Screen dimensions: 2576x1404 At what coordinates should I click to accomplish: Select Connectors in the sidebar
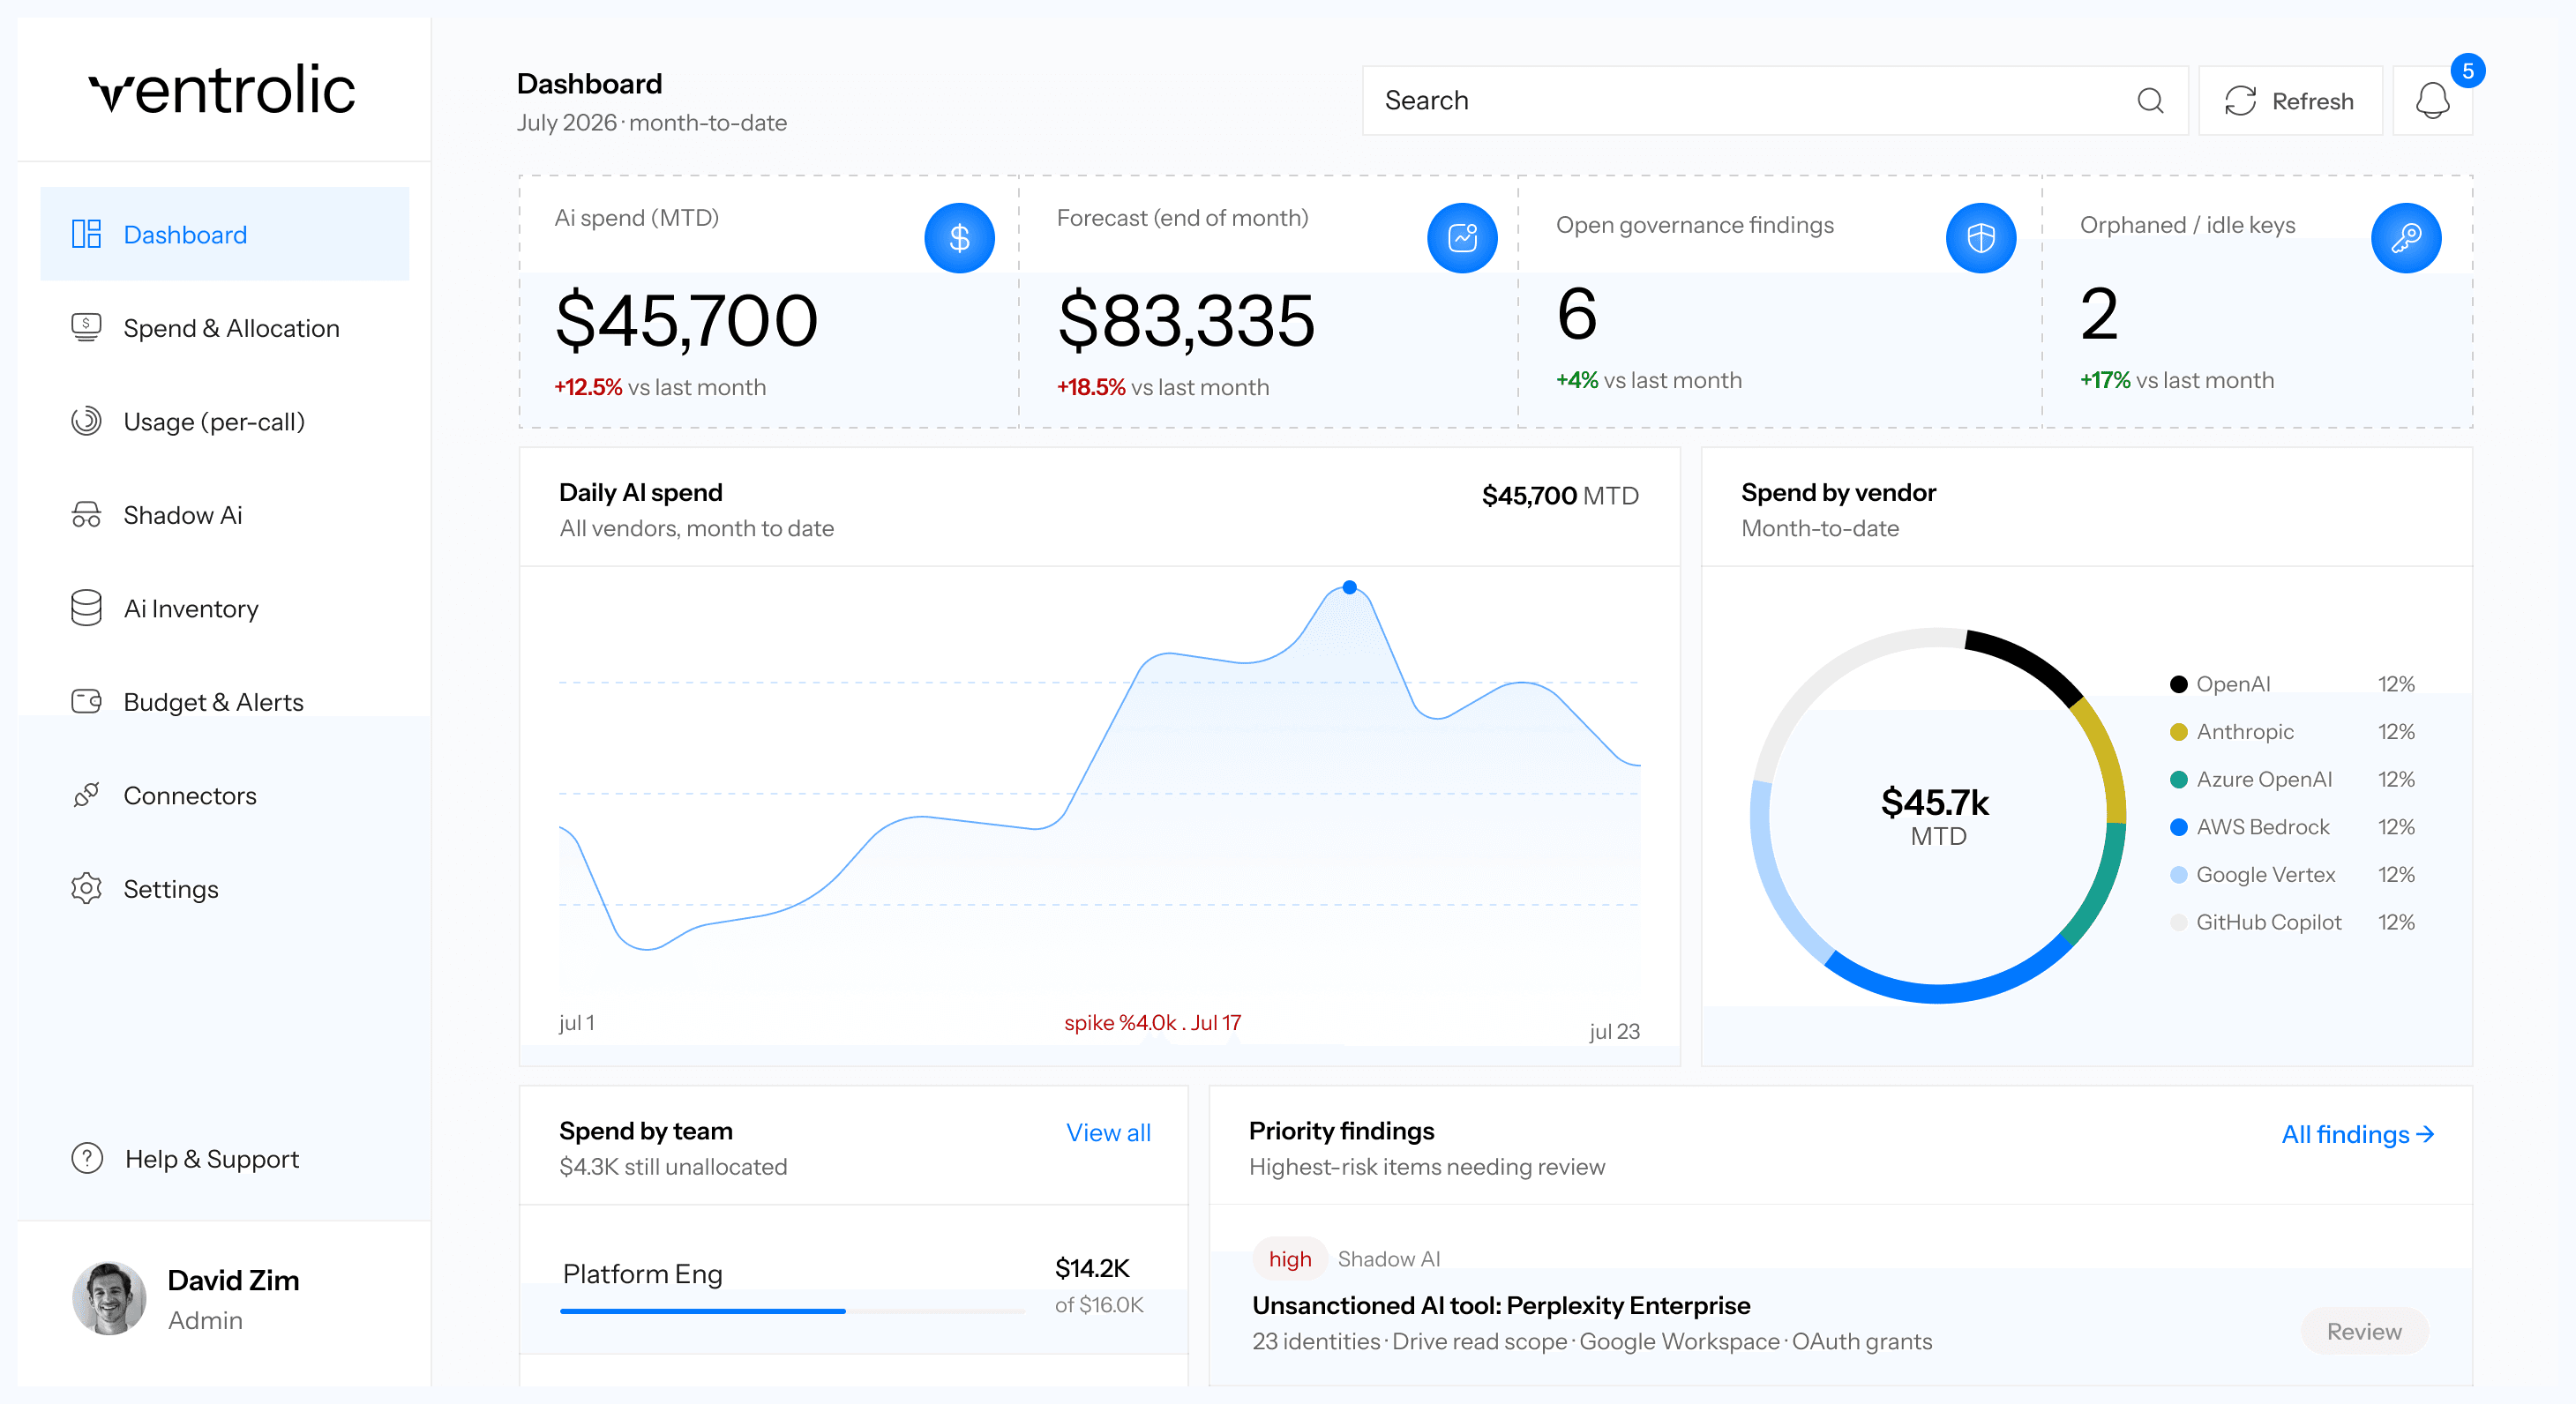225,795
